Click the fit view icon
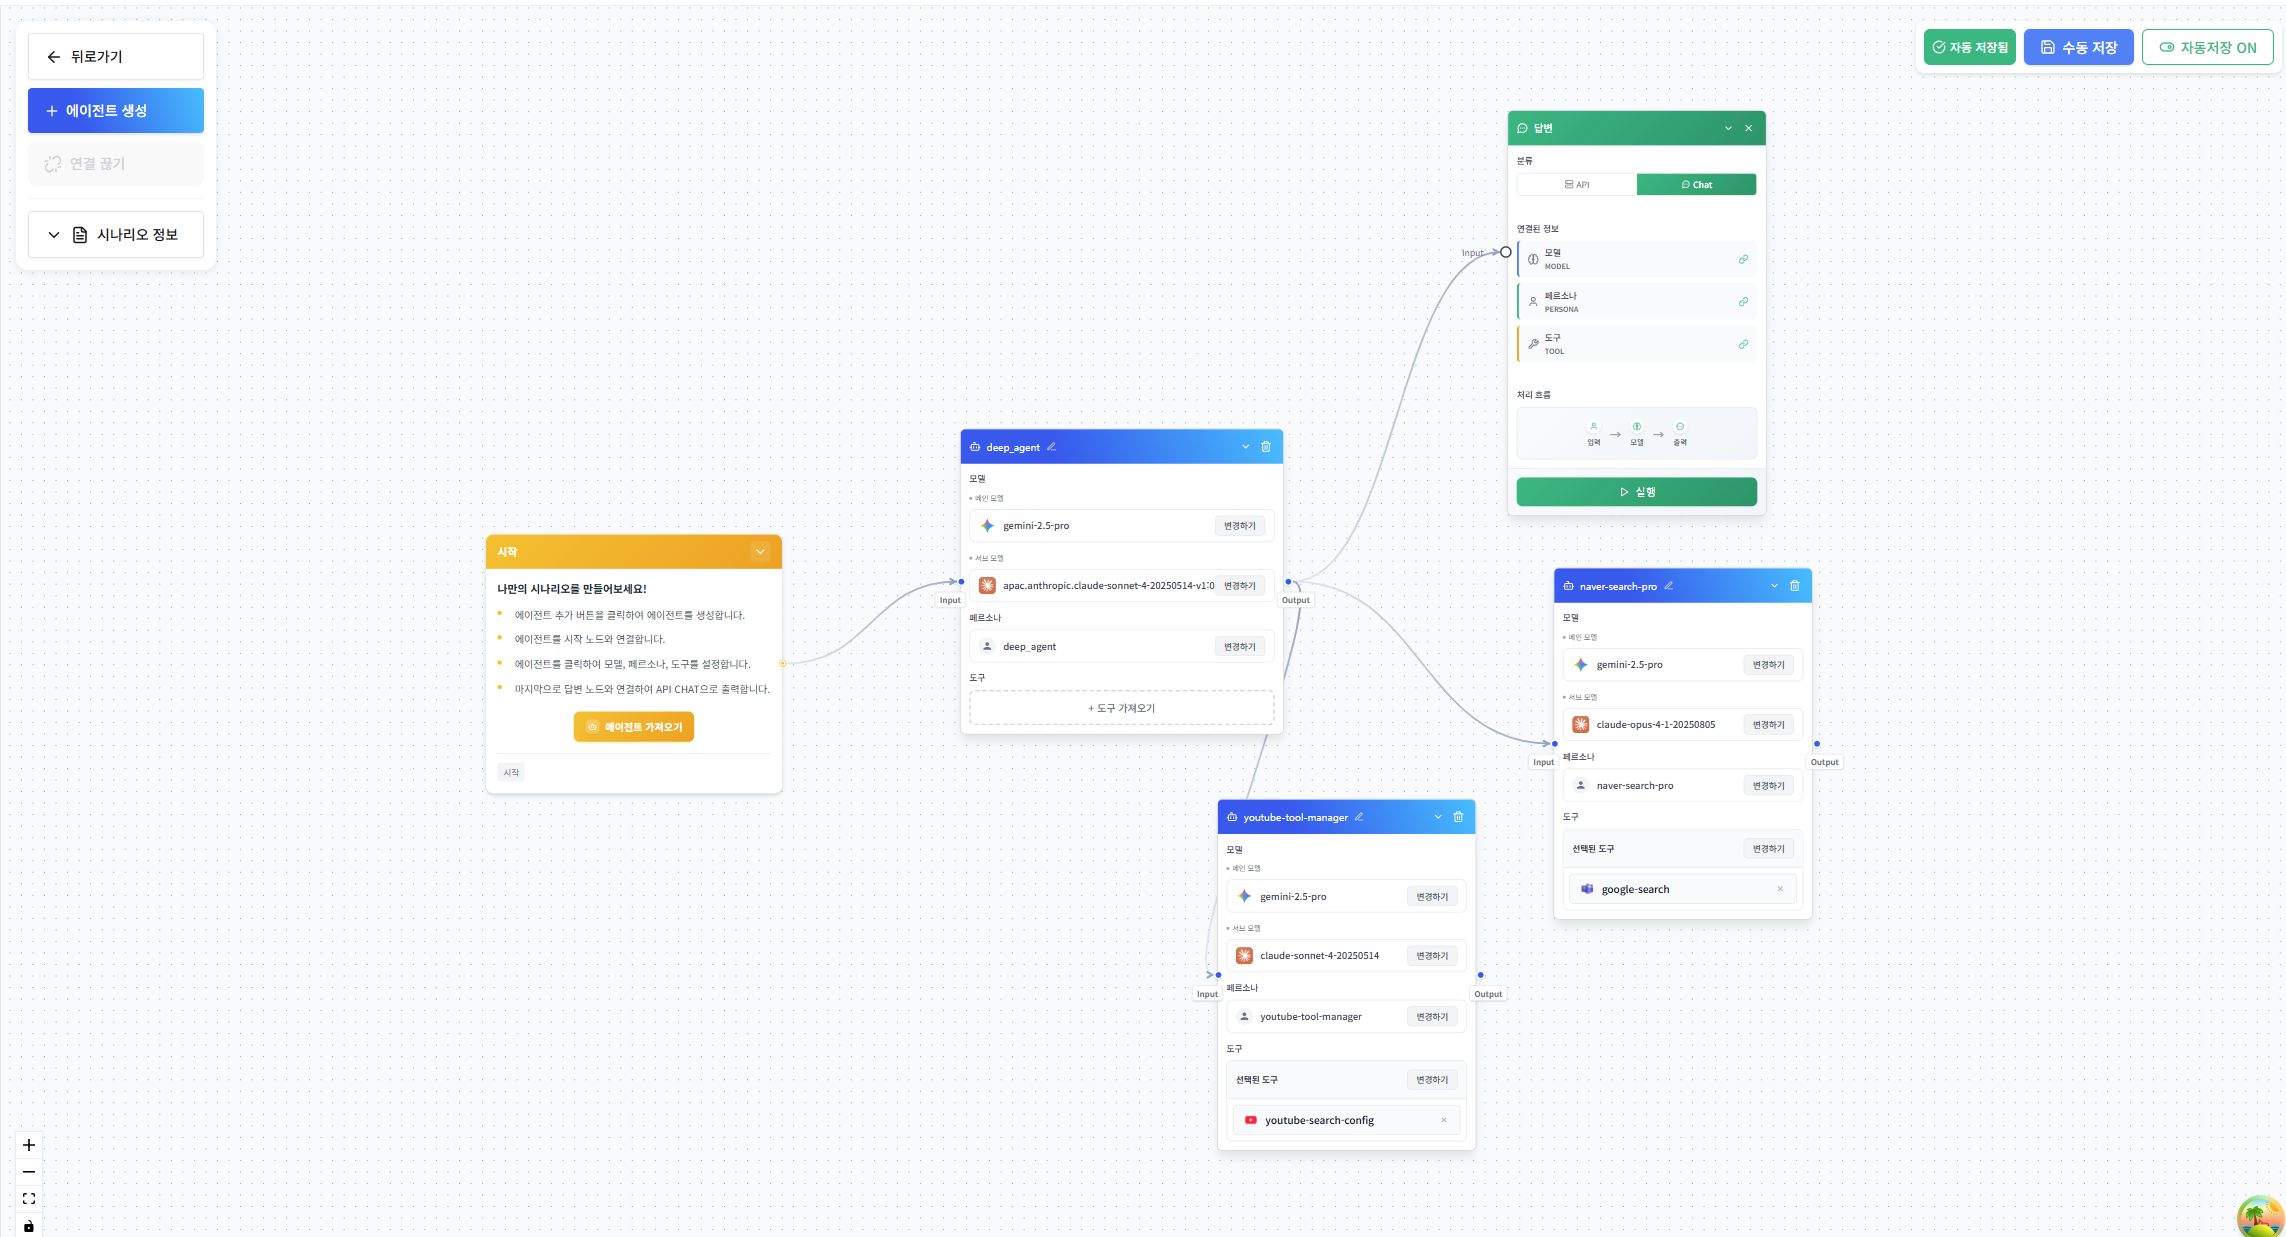The height and width of the screenshot is (1237, 2286). tap(29, 1199)
